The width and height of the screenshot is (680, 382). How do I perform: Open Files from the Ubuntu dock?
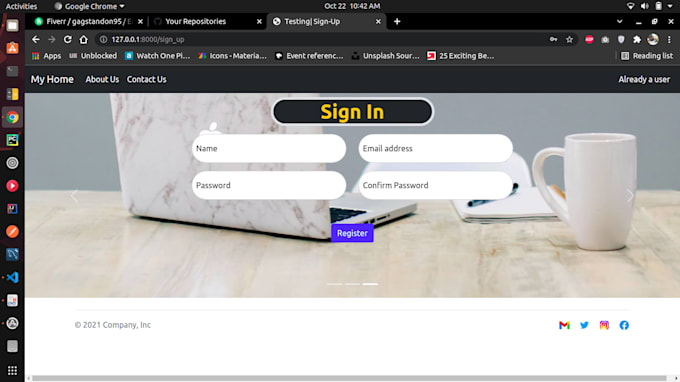[12, 26]
